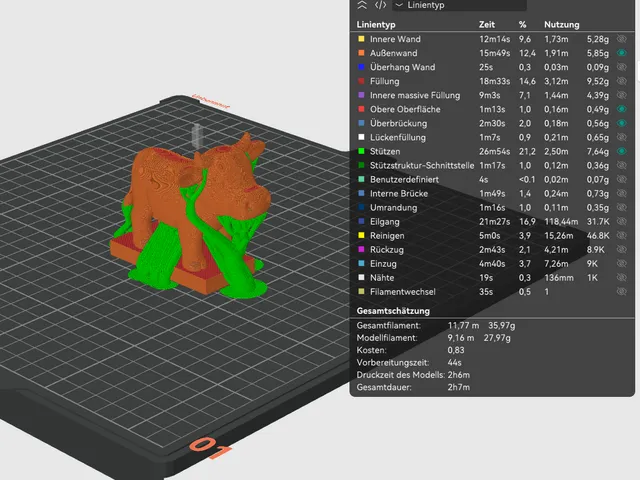Viewport: 640px width, 480px height.
Task: Select the Benutzerdefiniert row label
Action: tap(404, 179)
